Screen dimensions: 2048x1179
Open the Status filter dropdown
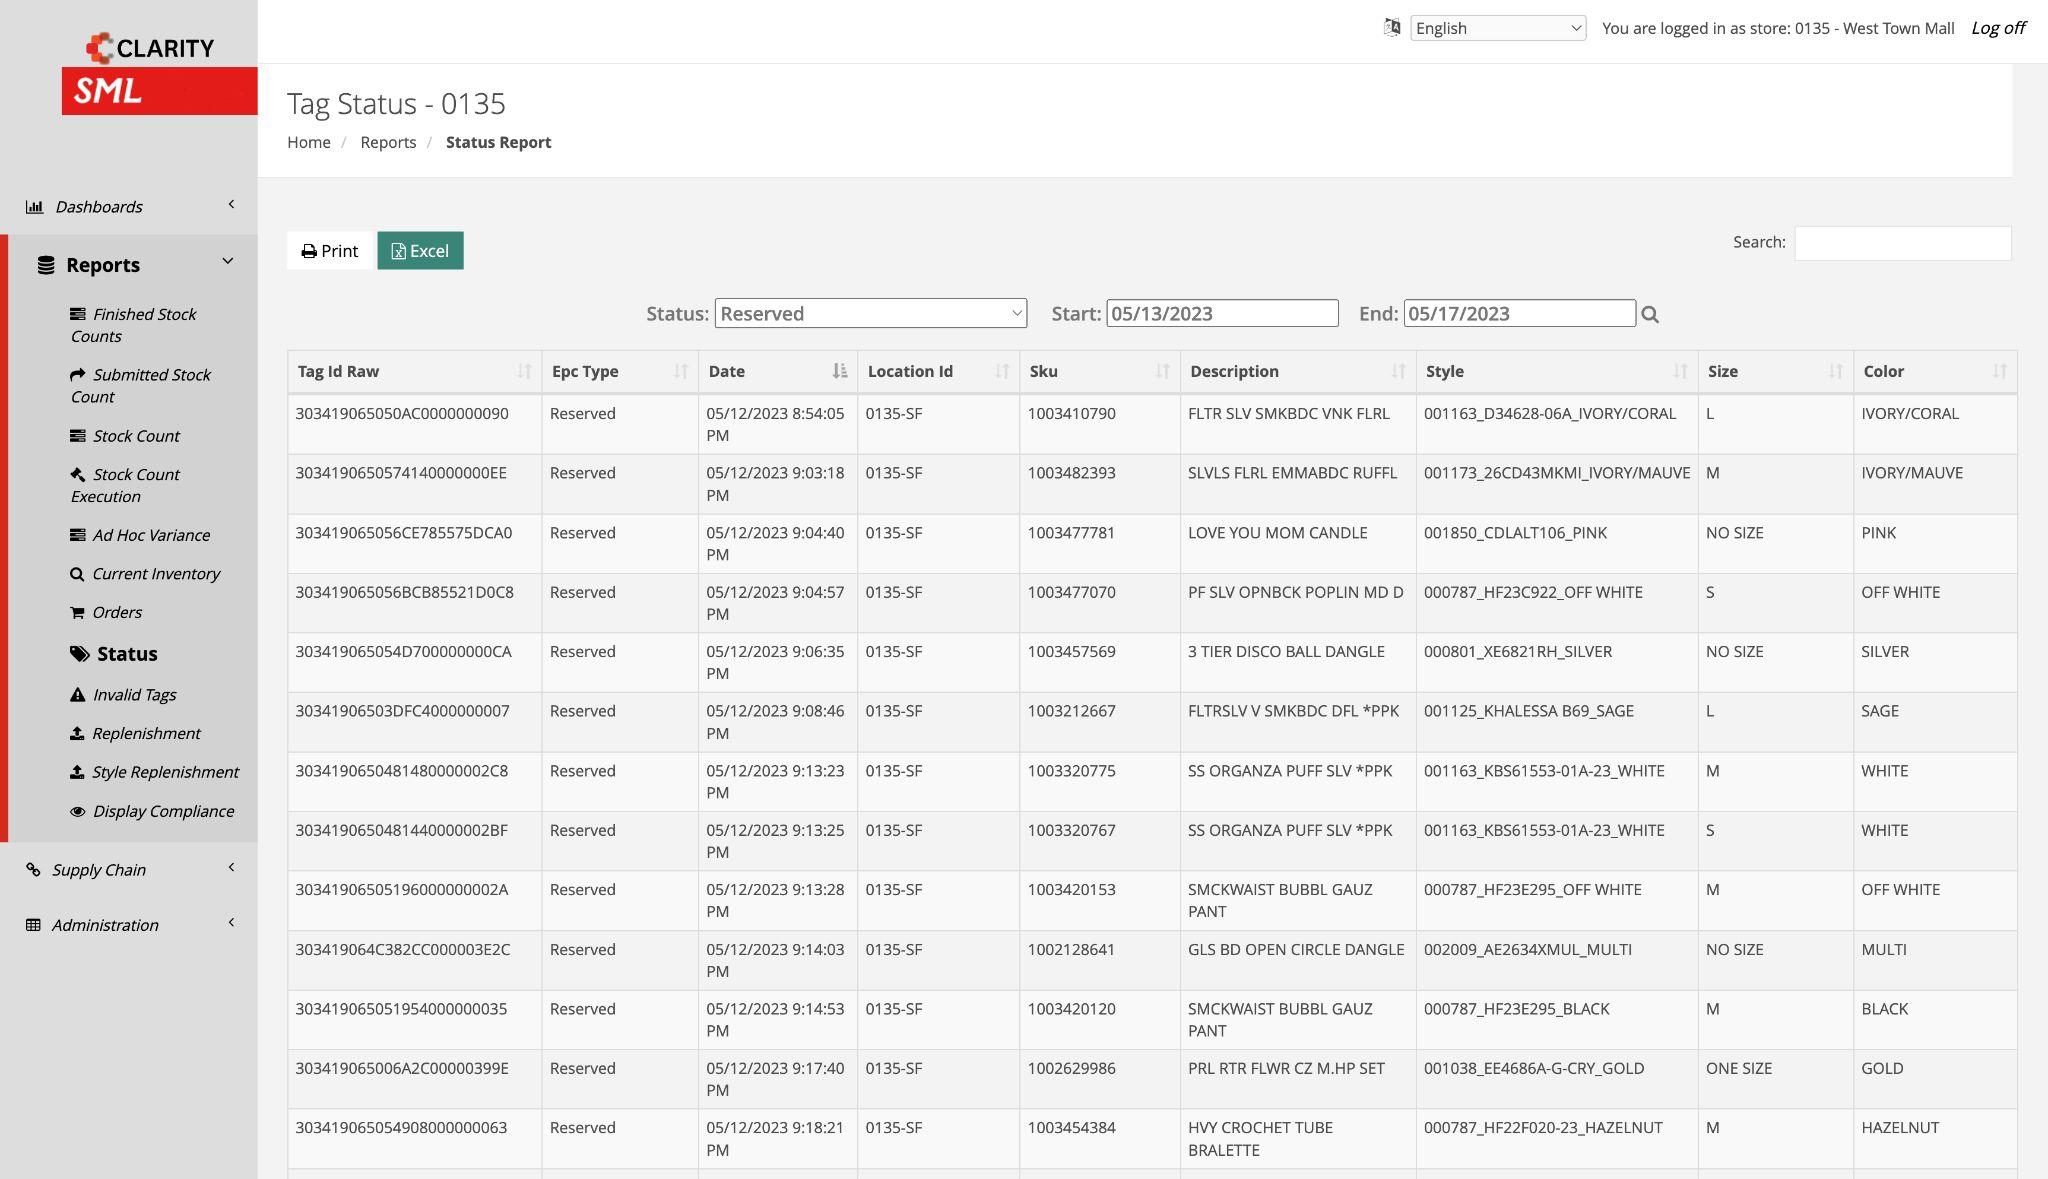point(870,314)
